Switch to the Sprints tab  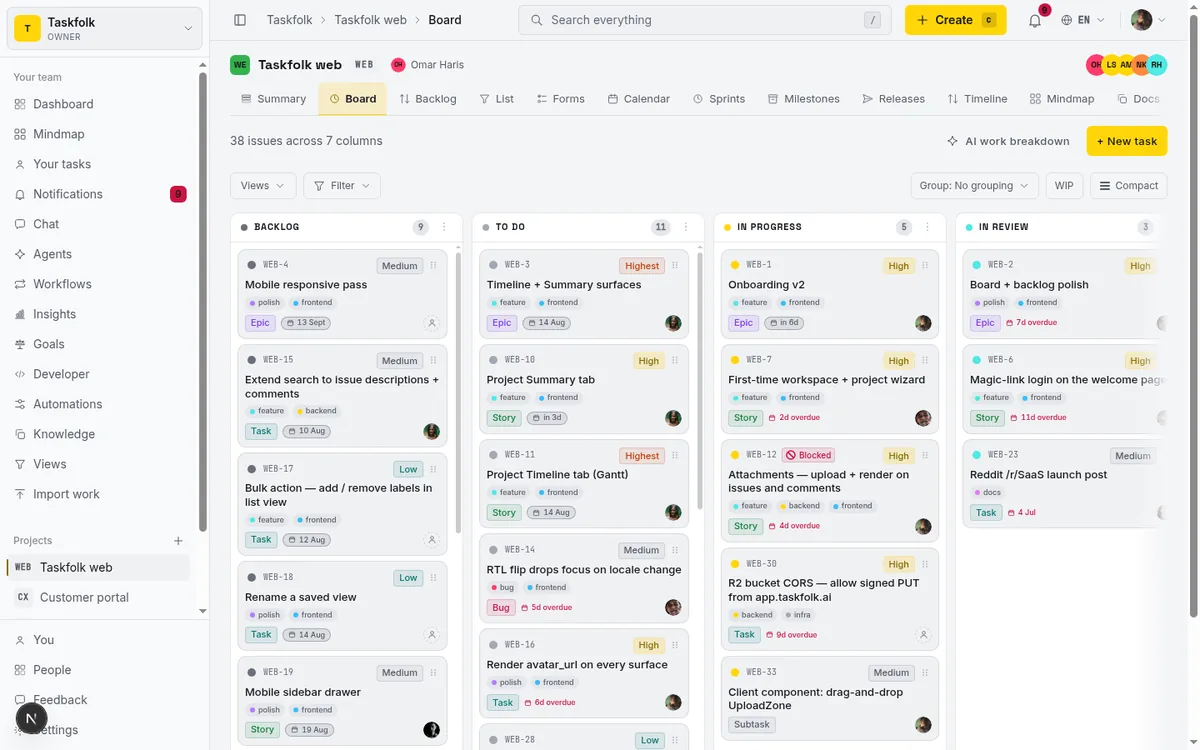click(719, 99)
